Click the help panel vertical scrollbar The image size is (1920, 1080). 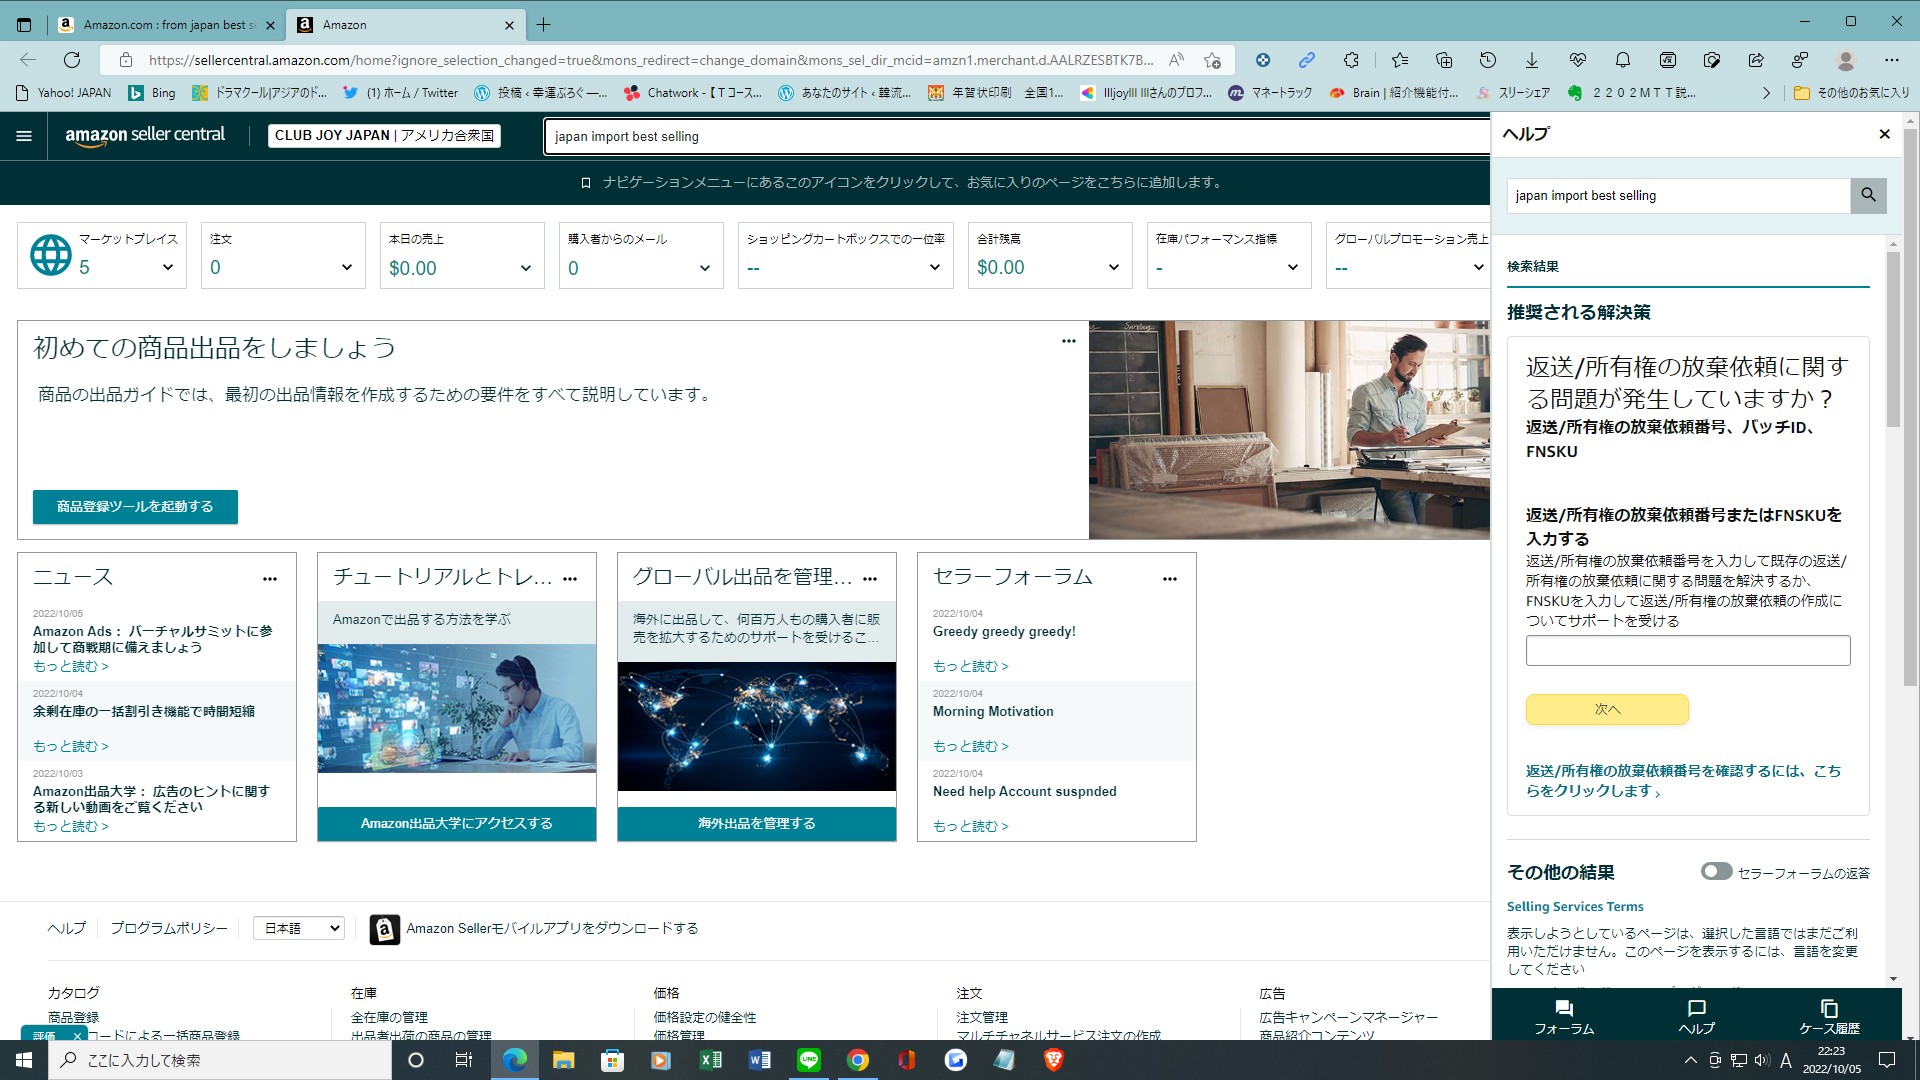(1893, 340)
